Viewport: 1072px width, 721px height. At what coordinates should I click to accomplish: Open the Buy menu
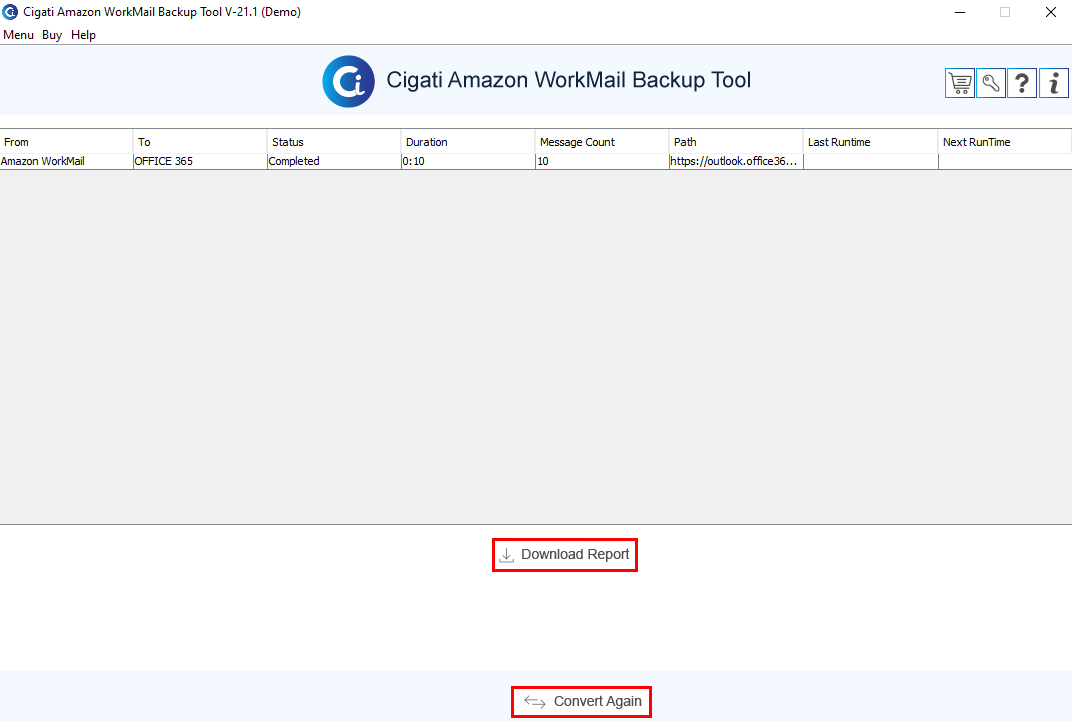click(x=52, y=35)
